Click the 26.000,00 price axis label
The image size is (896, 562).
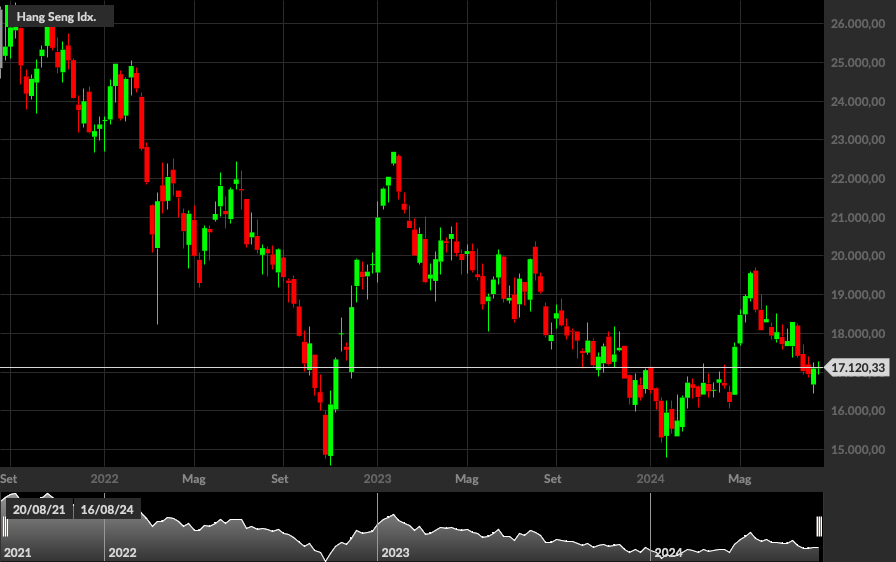(858, 23)
